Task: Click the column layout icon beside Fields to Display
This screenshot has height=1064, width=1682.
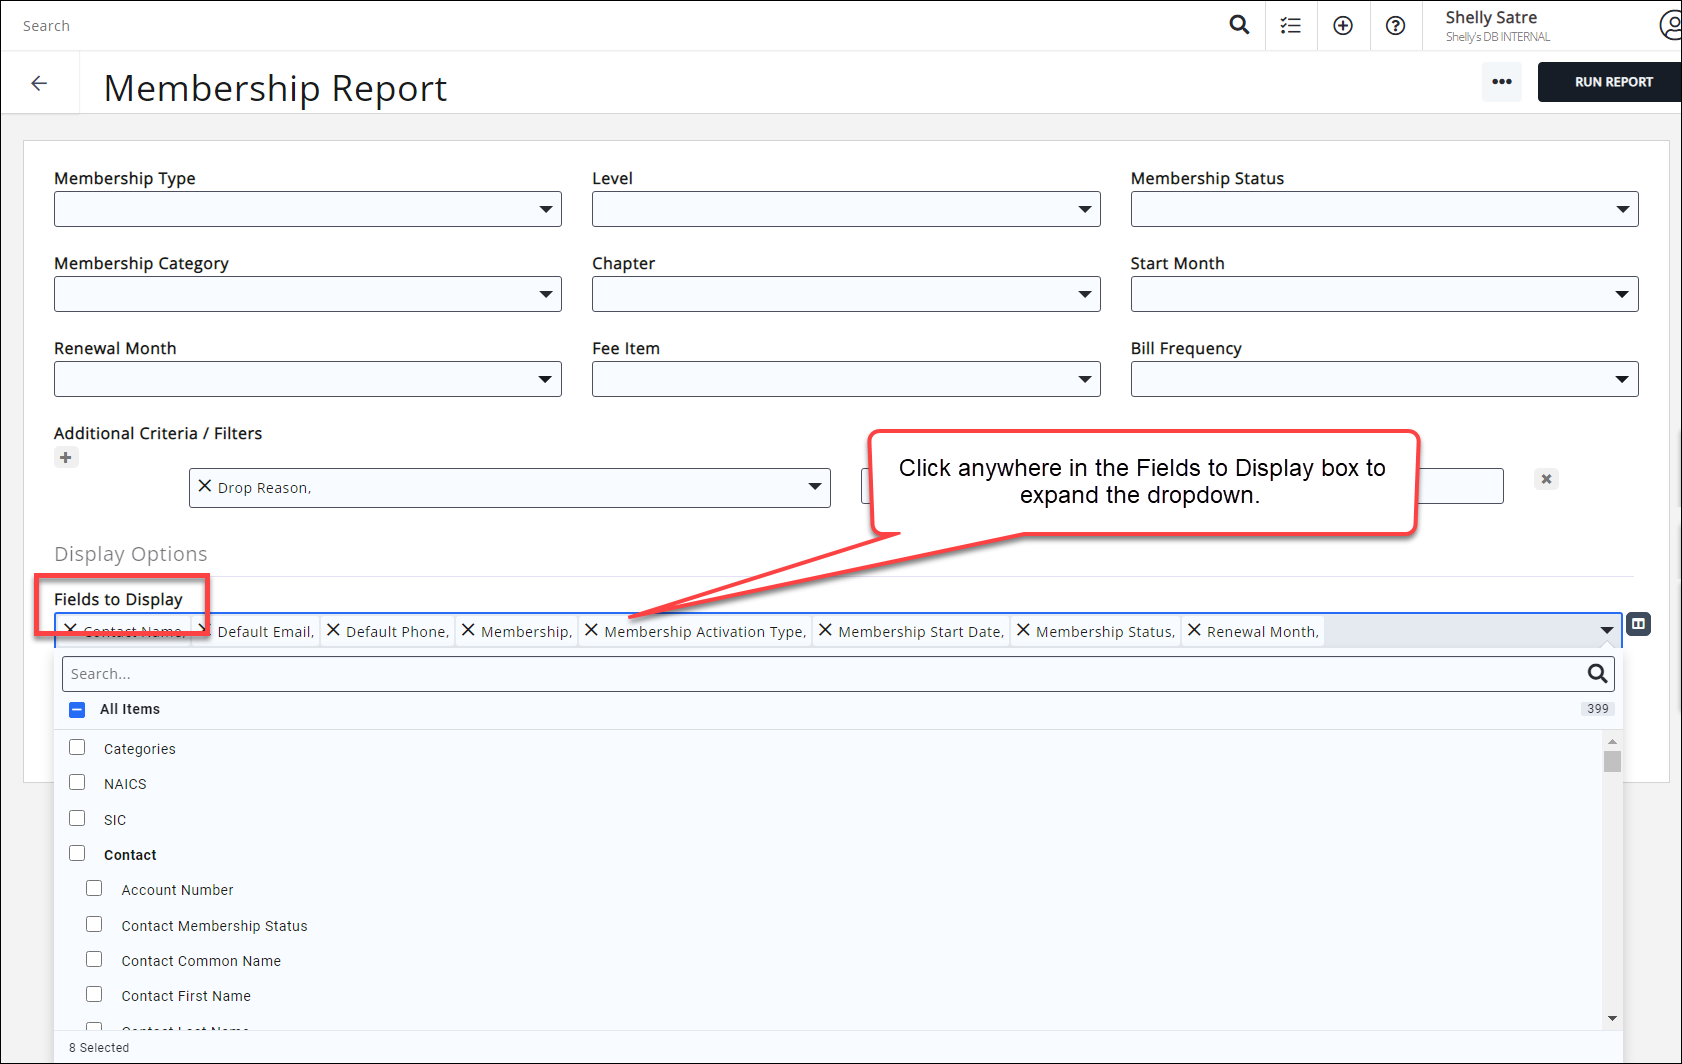Action: point(1638,624)
